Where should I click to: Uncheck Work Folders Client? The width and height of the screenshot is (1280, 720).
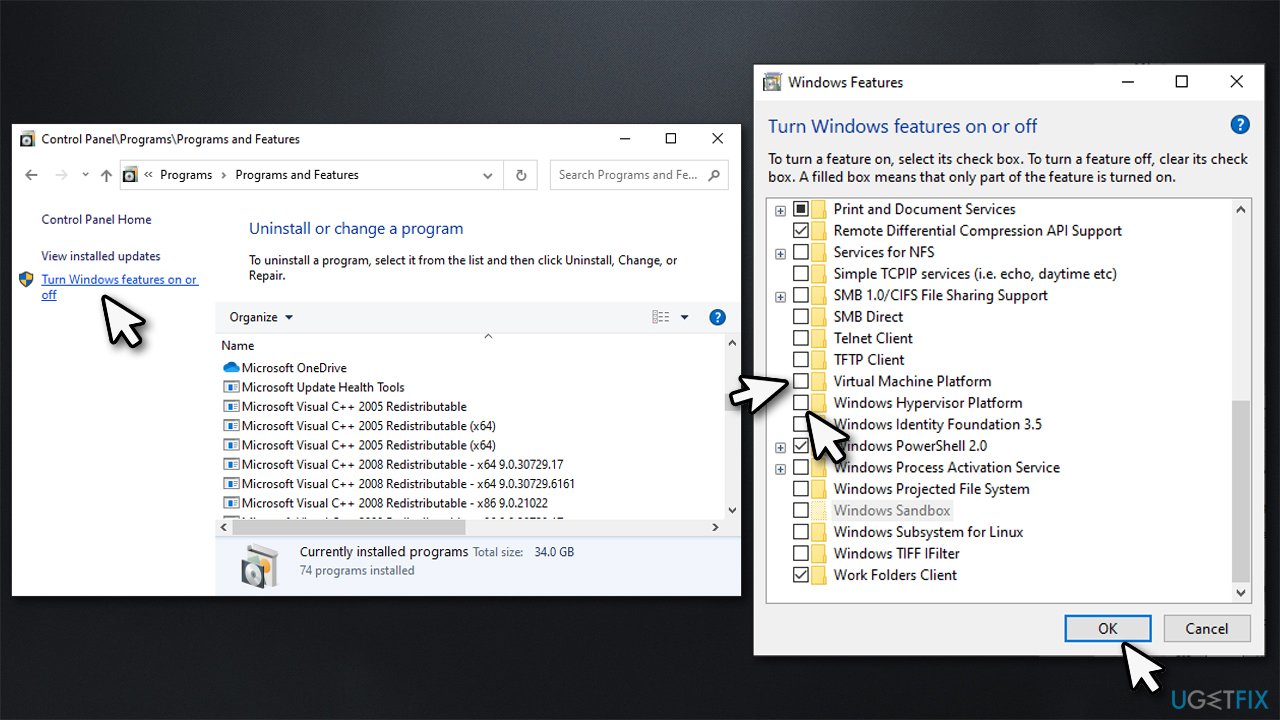coord(801,574)
